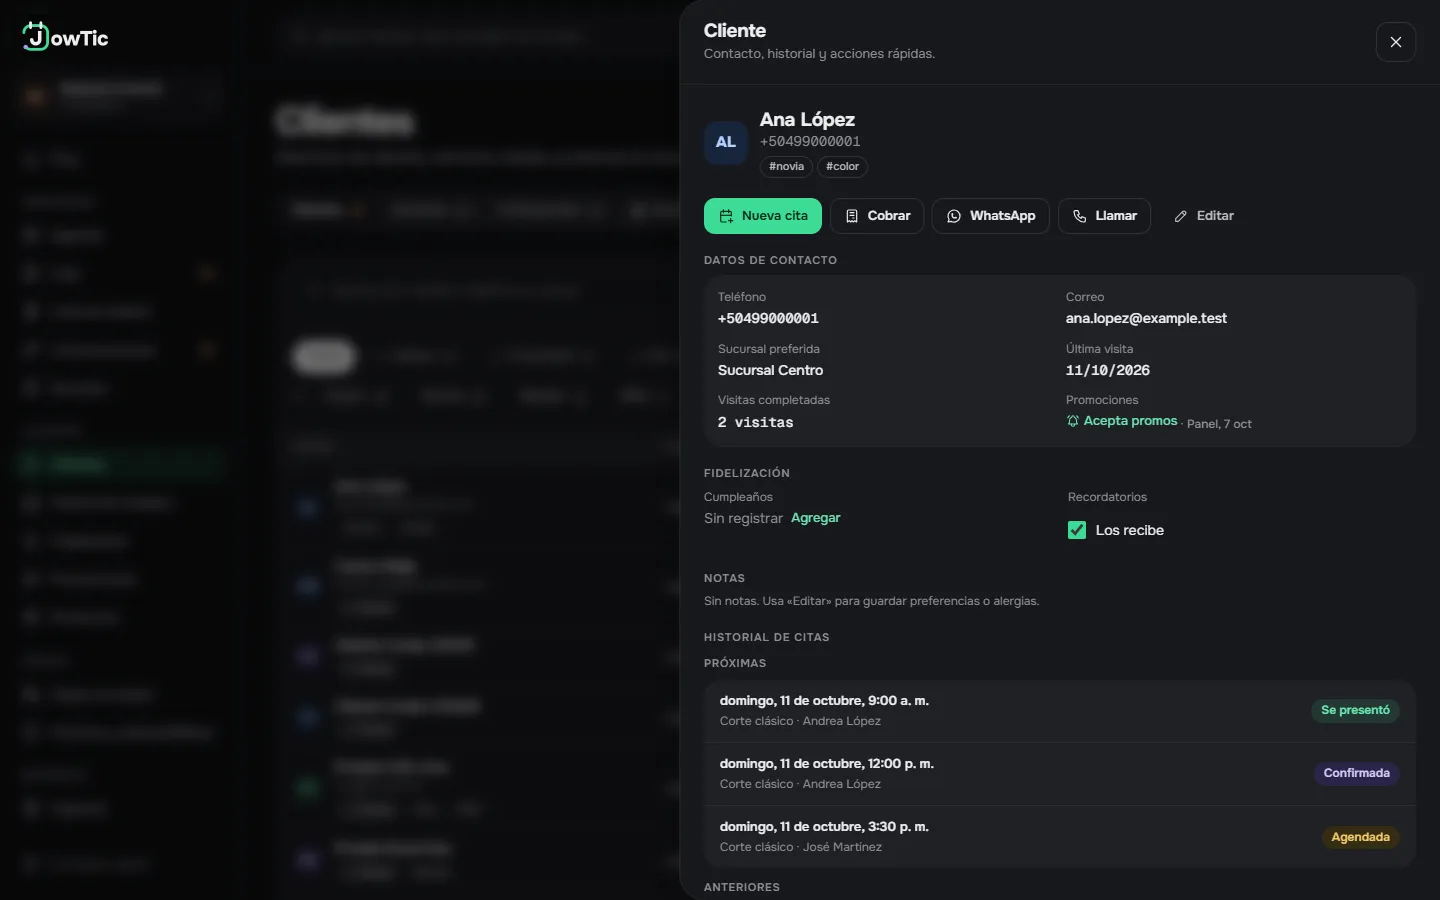Click the Se presentó status badge
The height and width of the screenshot is (900, 1440).
[1355, 710]
